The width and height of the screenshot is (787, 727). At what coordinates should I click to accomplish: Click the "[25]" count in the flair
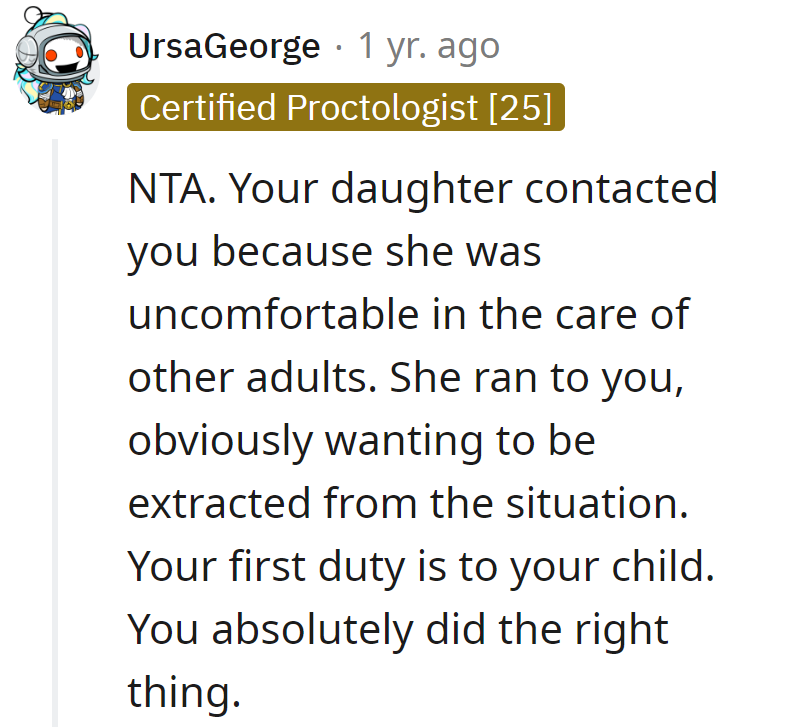click(x=520, y=107)
